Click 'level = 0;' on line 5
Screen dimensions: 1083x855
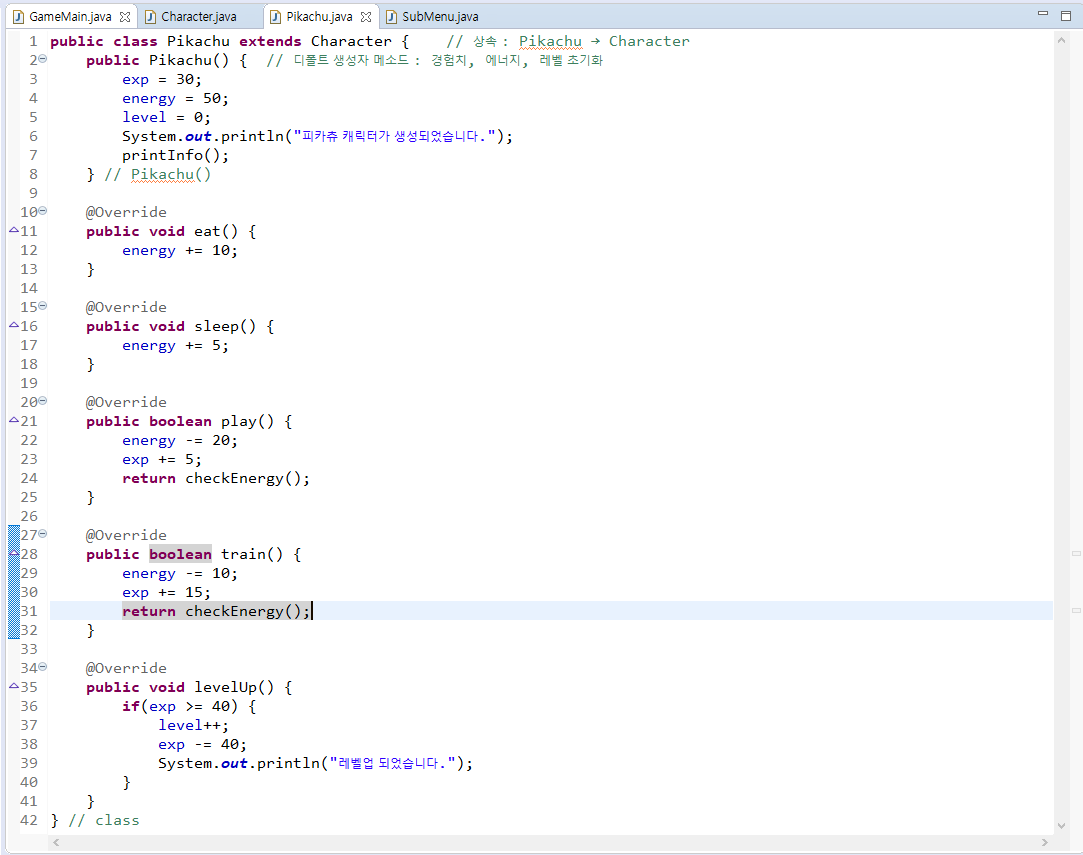point(166,117)
